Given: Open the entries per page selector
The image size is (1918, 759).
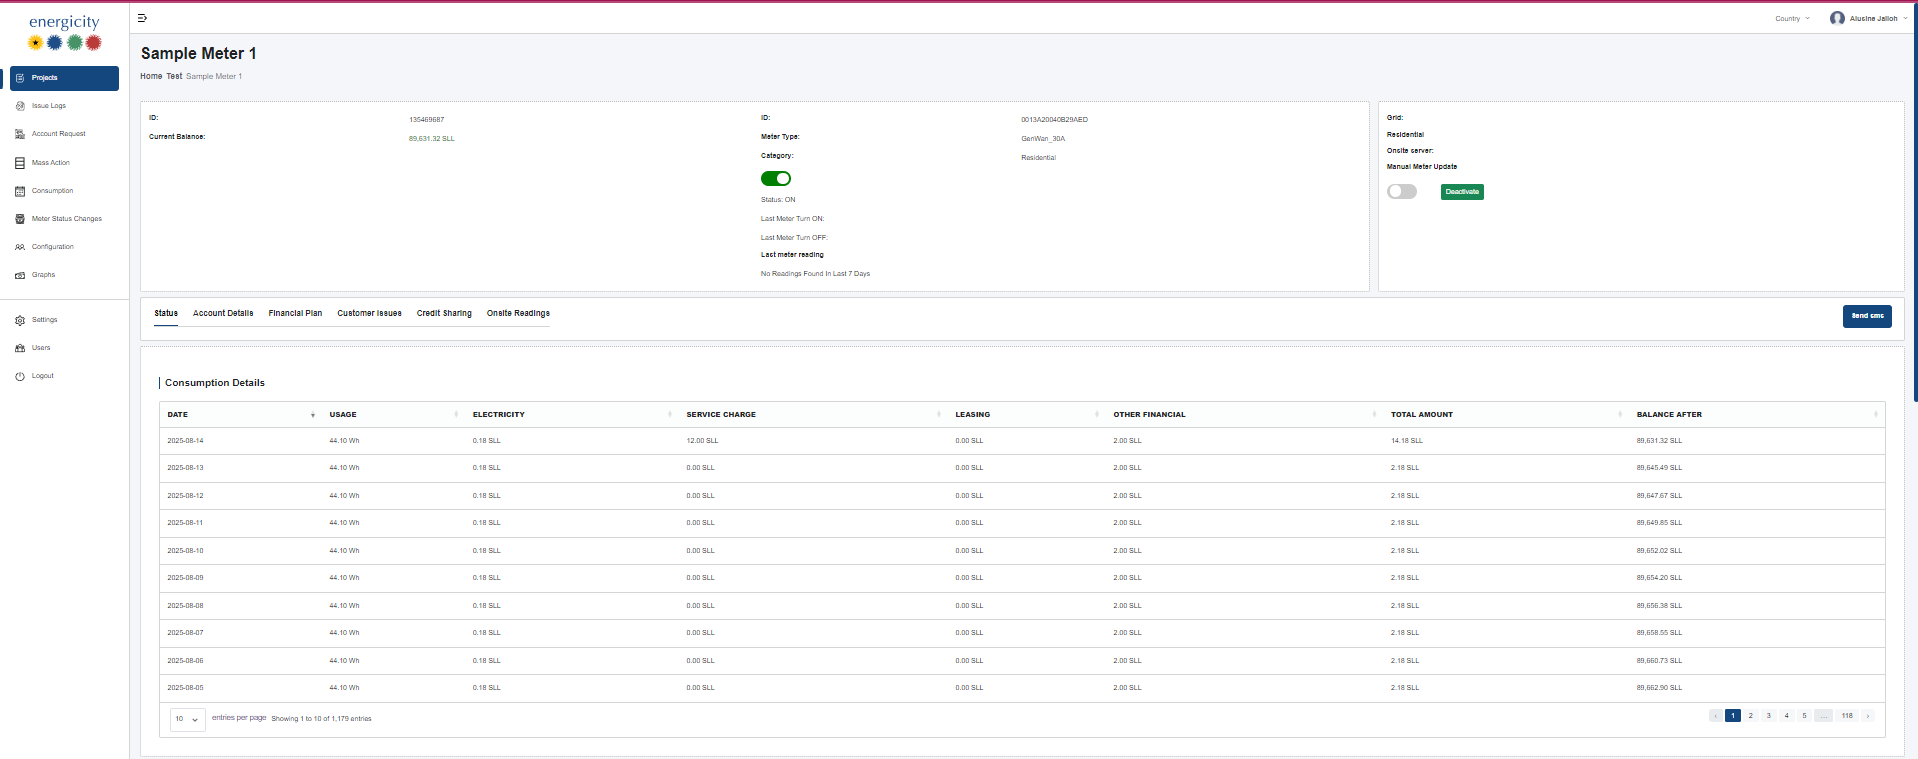Looking at the screenshot, I should tap(187, 719).
